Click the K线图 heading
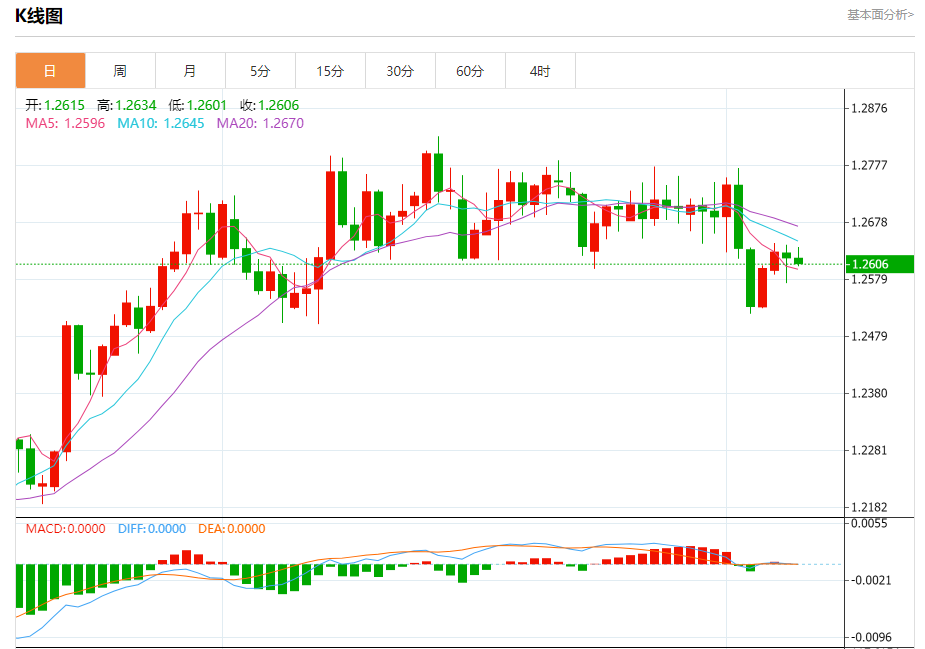This screenshot has height=649, width=925. click(39, 16)
